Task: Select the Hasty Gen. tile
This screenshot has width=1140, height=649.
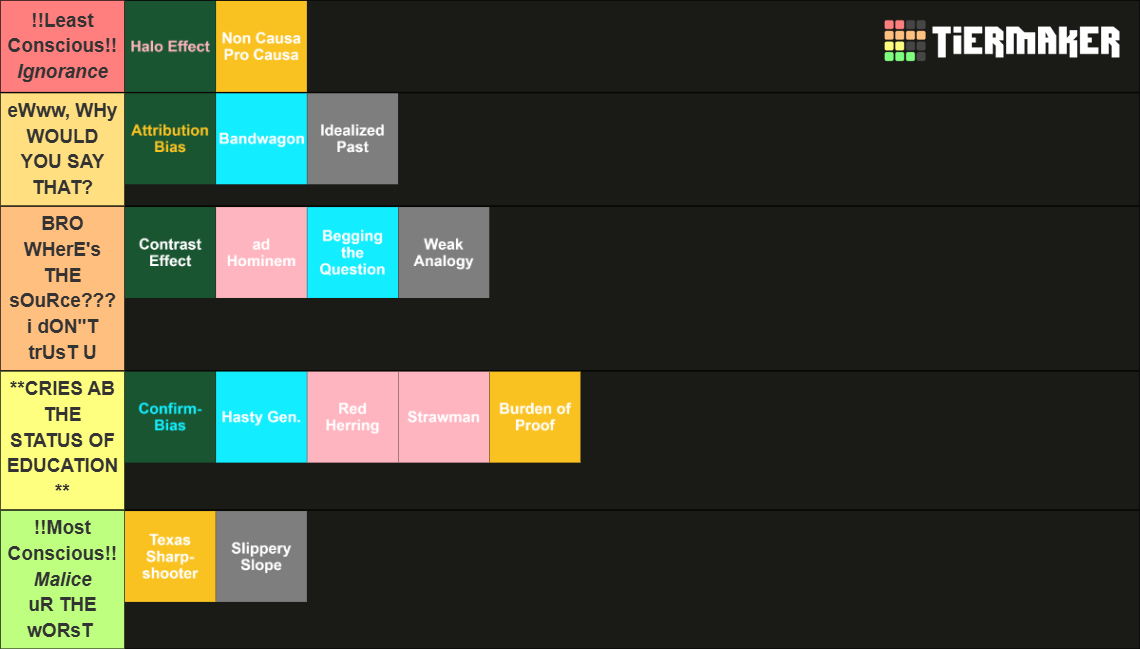Action: click(261, 417)
